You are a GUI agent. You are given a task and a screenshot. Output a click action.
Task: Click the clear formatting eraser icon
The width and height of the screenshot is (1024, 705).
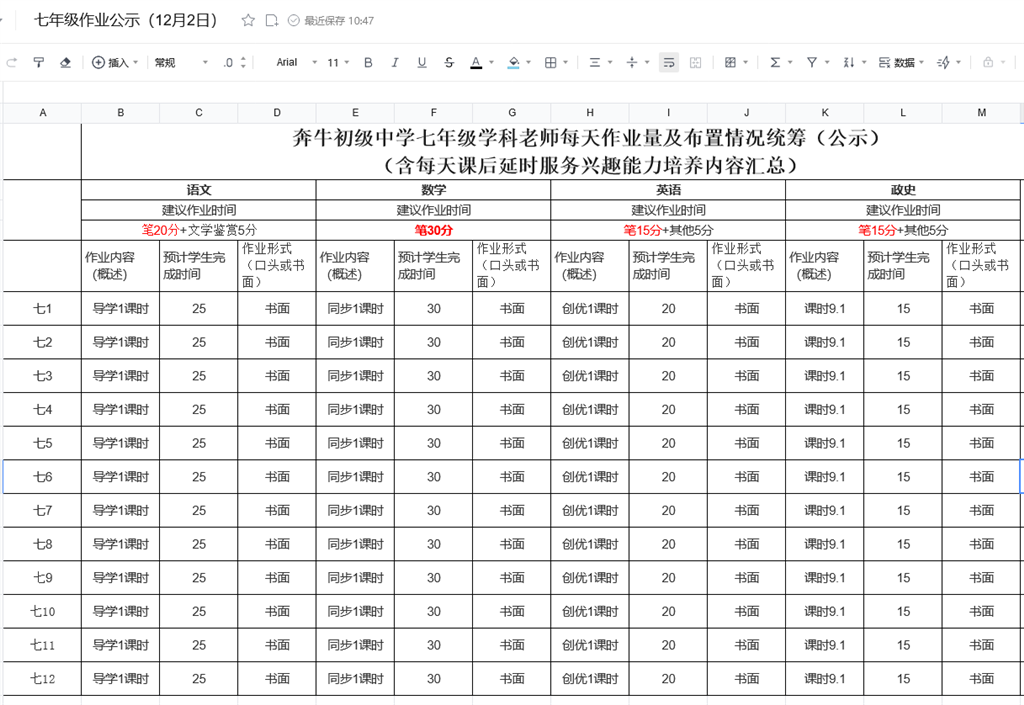(x=65, y=63)
